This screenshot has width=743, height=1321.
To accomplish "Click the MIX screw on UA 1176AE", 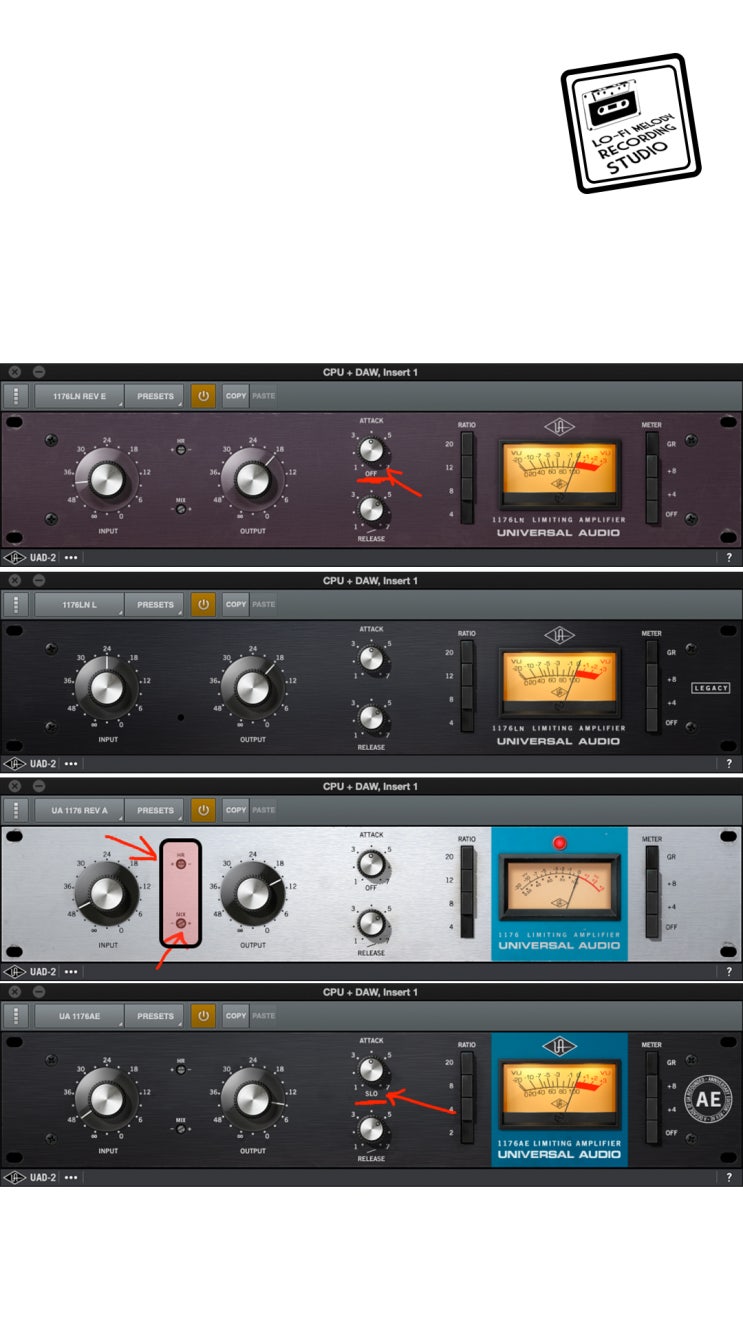I will point(181,1129).
